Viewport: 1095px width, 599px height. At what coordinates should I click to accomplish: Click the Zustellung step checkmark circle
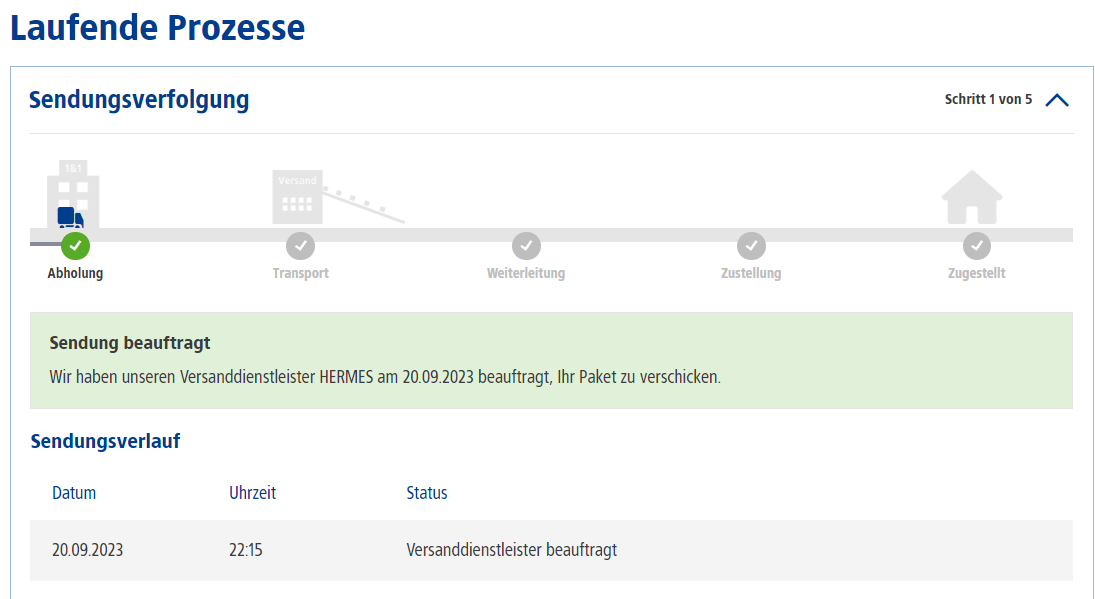[751, 246]
